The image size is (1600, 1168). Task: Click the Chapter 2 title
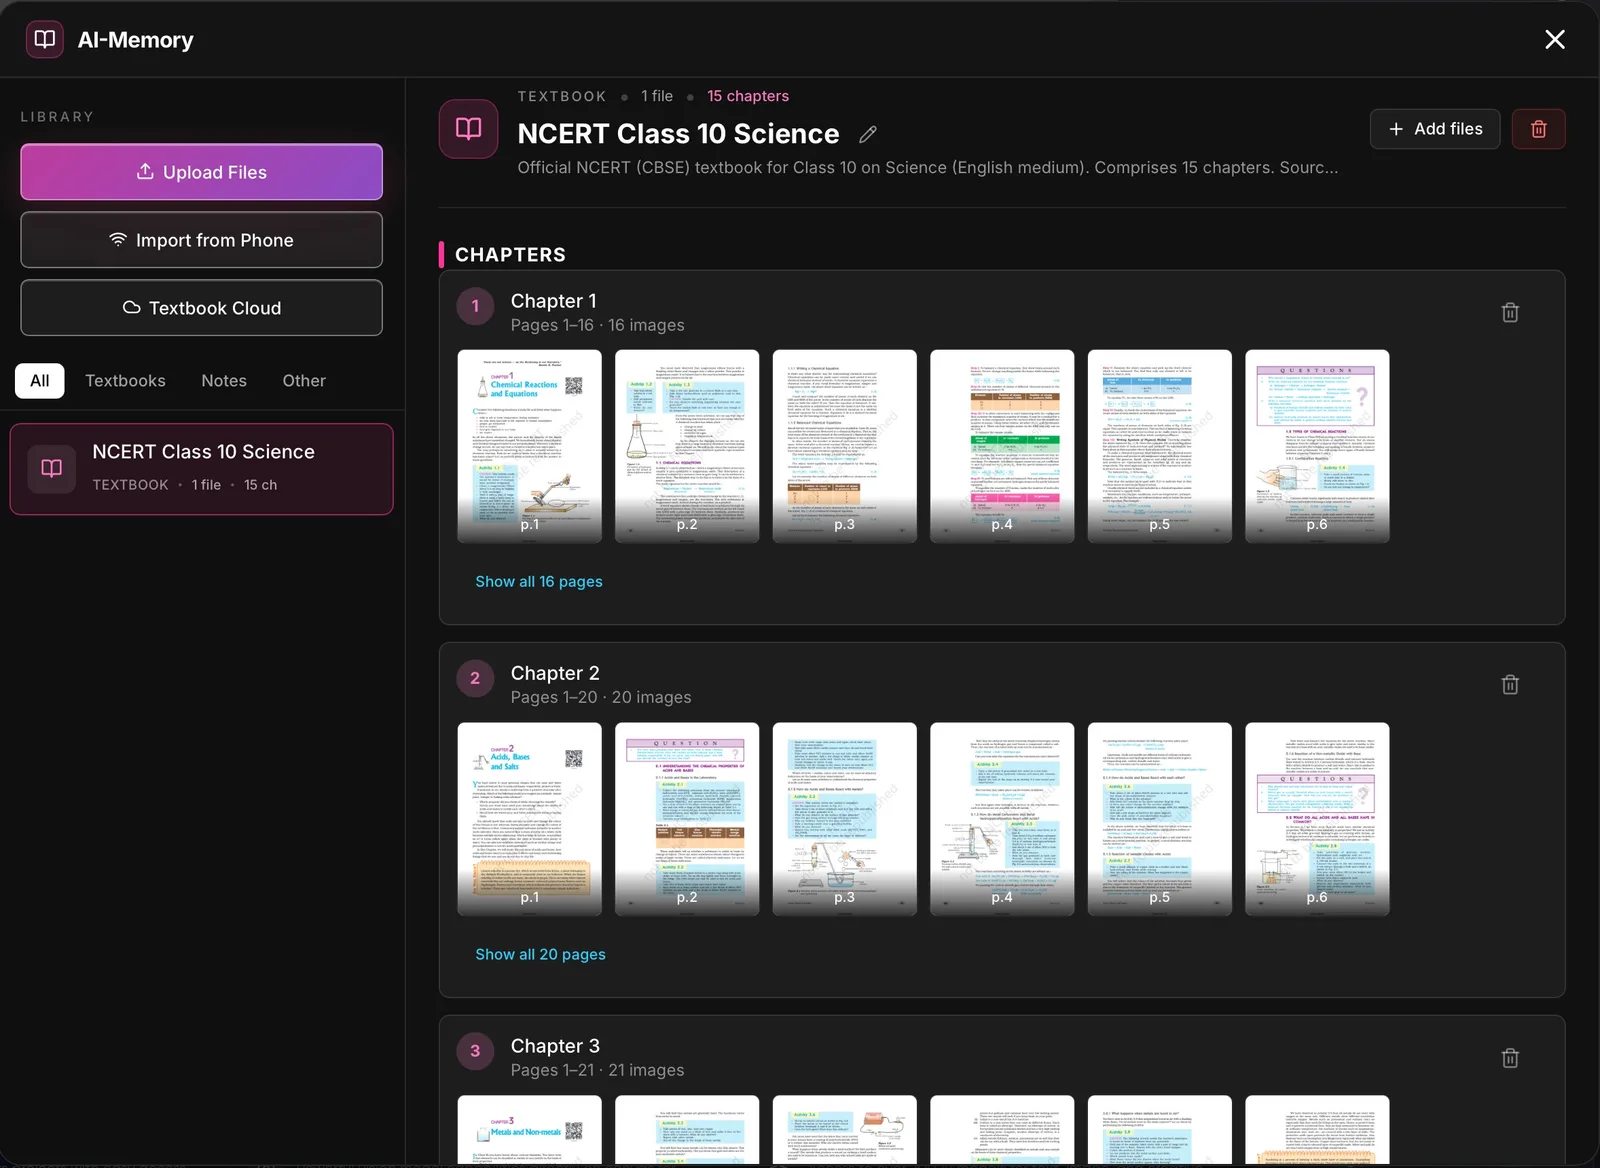(555, 673)
